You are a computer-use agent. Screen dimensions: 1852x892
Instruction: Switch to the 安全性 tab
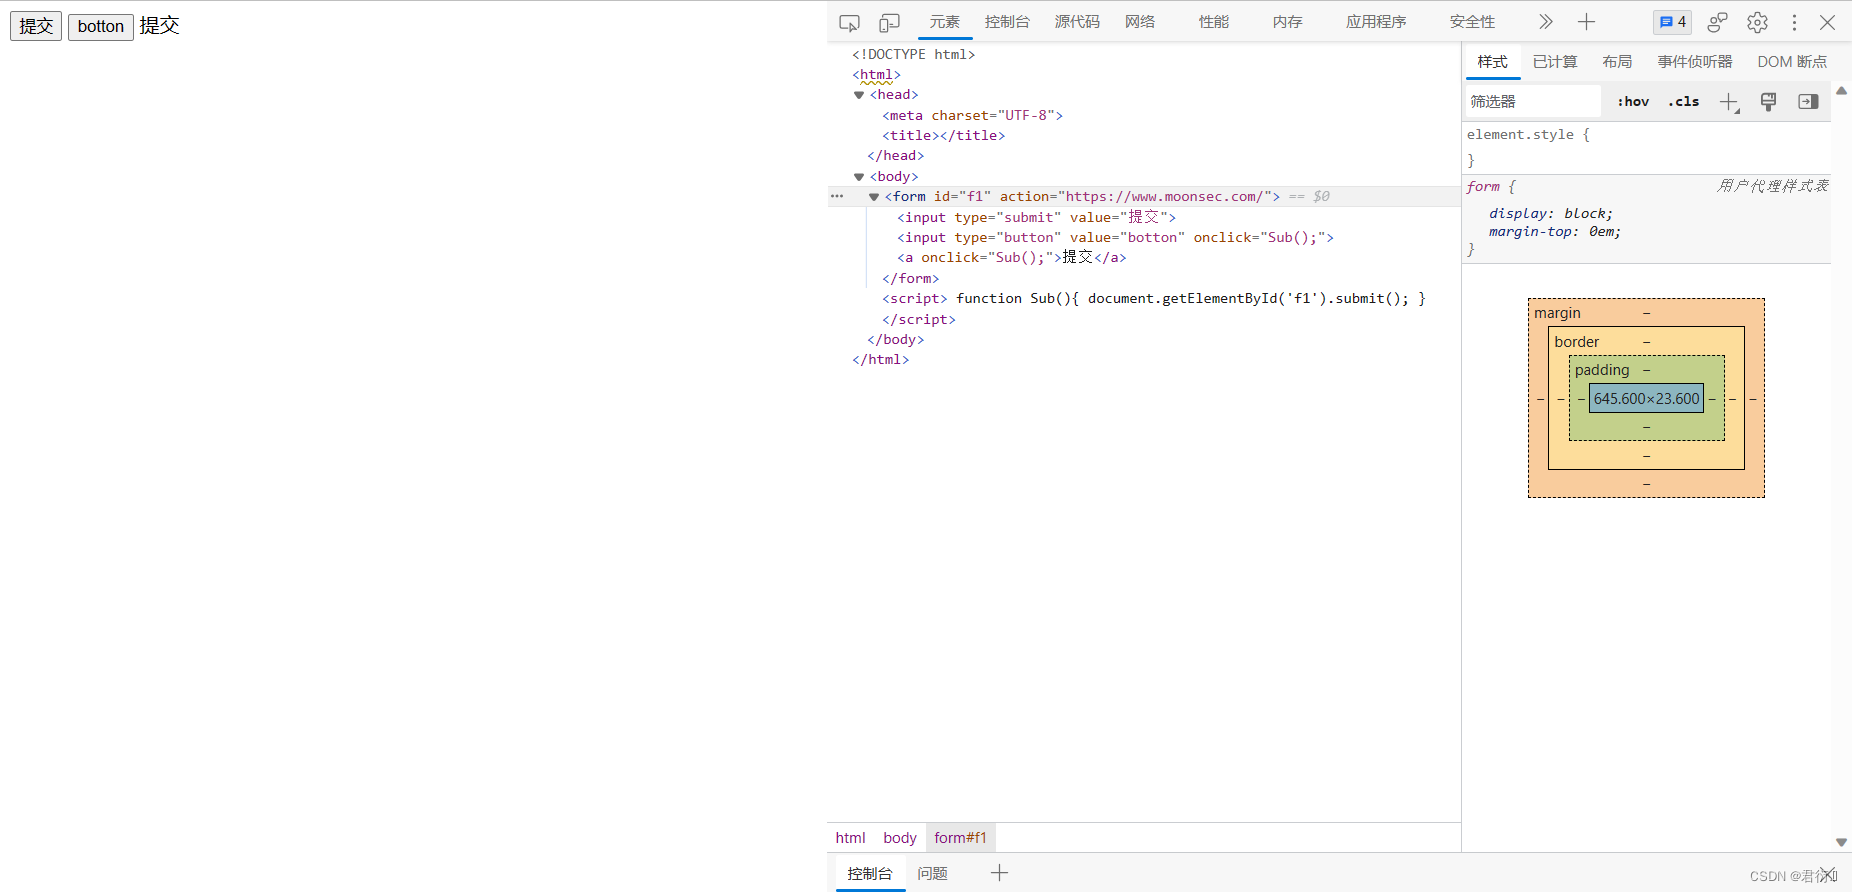click(1472, 22)
